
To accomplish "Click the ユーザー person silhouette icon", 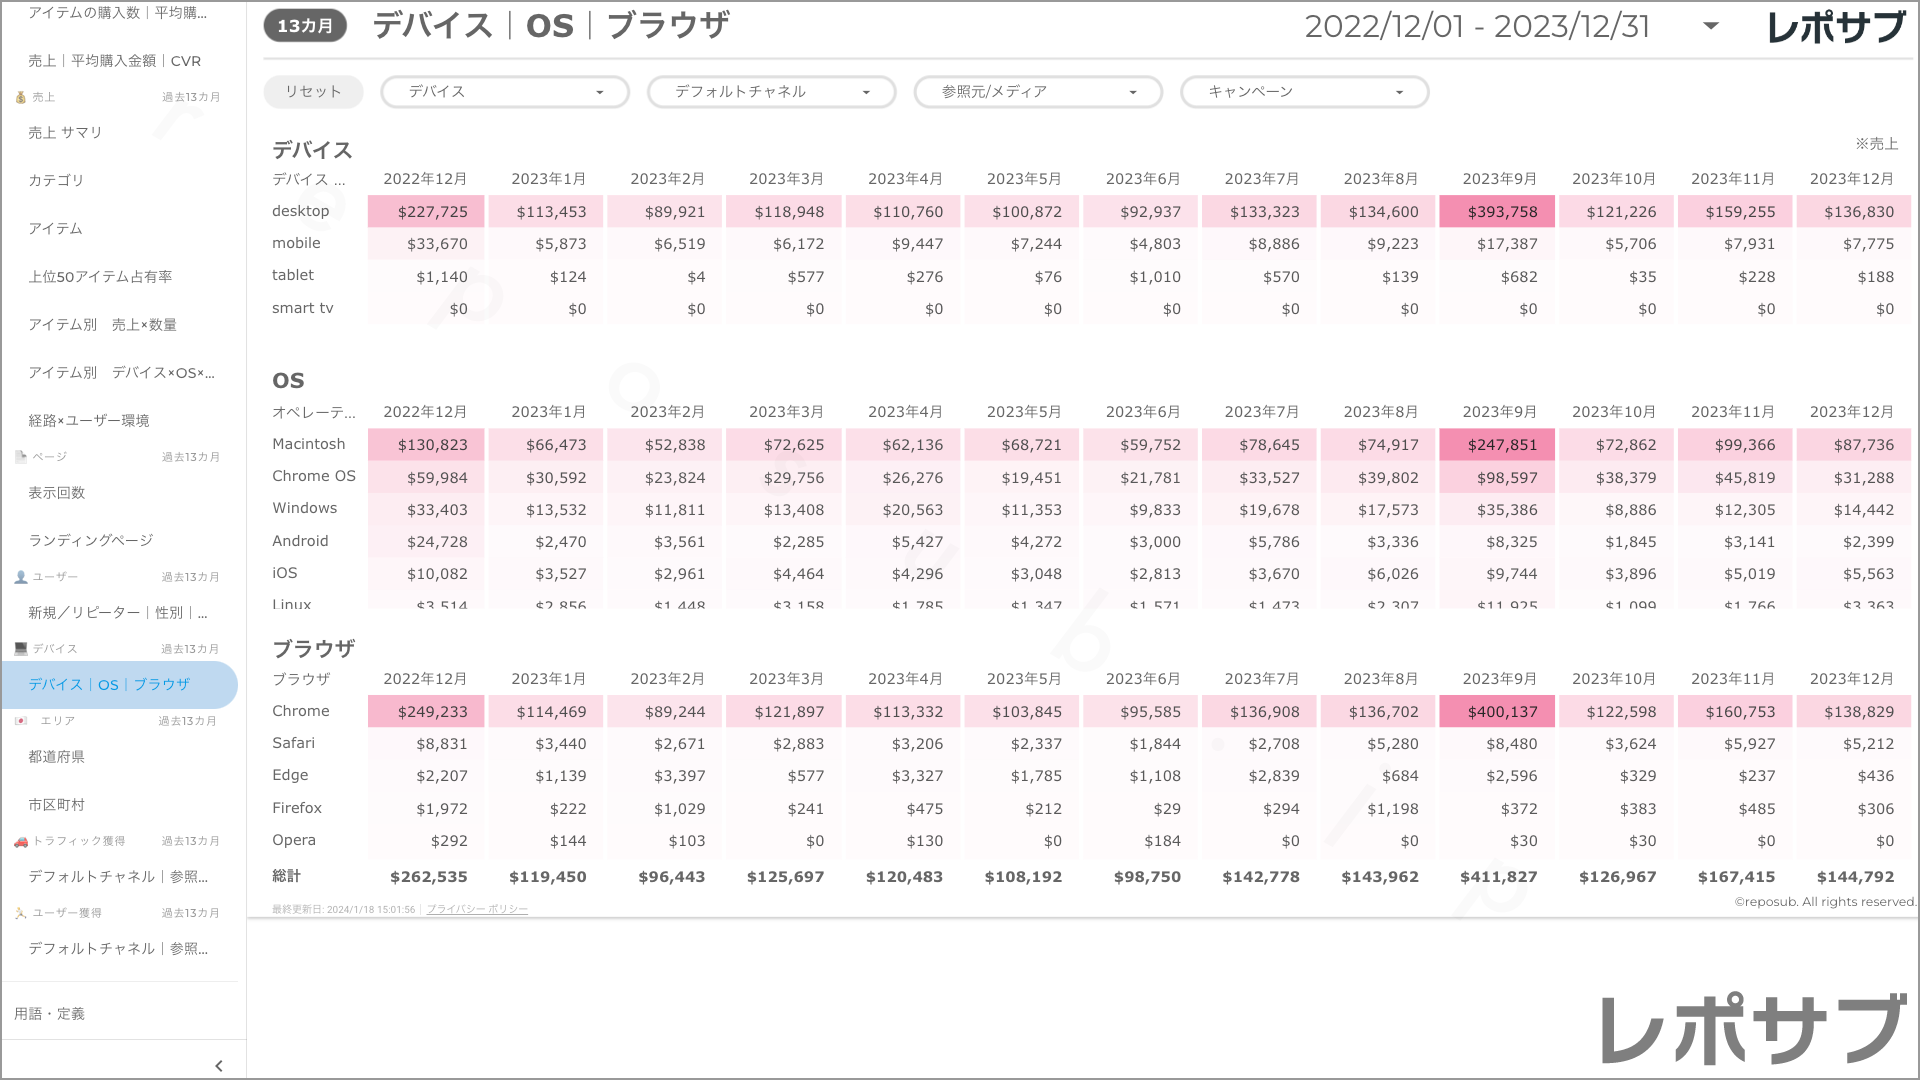I will tap(20, 577).
